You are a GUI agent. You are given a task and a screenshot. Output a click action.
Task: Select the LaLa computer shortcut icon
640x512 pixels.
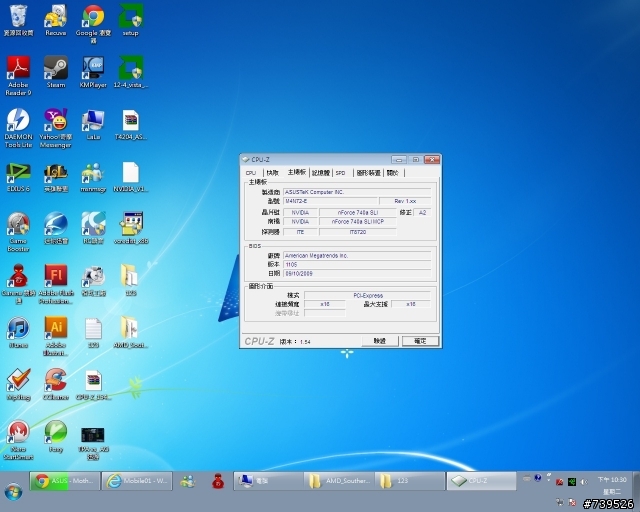[93, 125]
